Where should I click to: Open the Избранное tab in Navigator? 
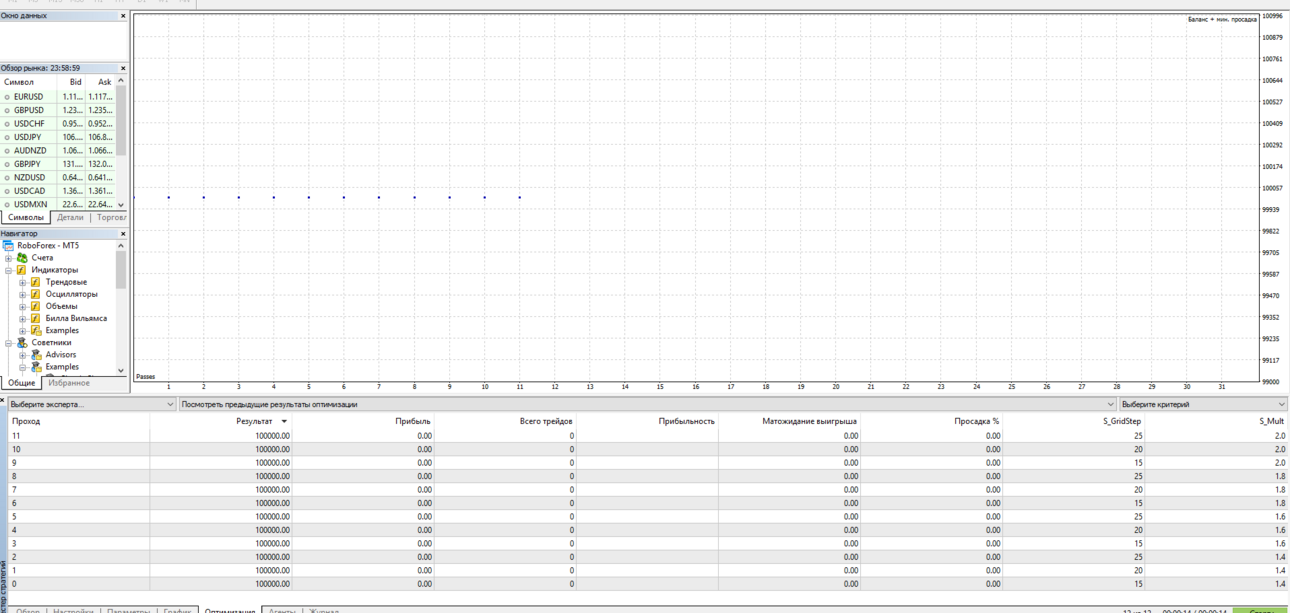(x=69, y=383)
